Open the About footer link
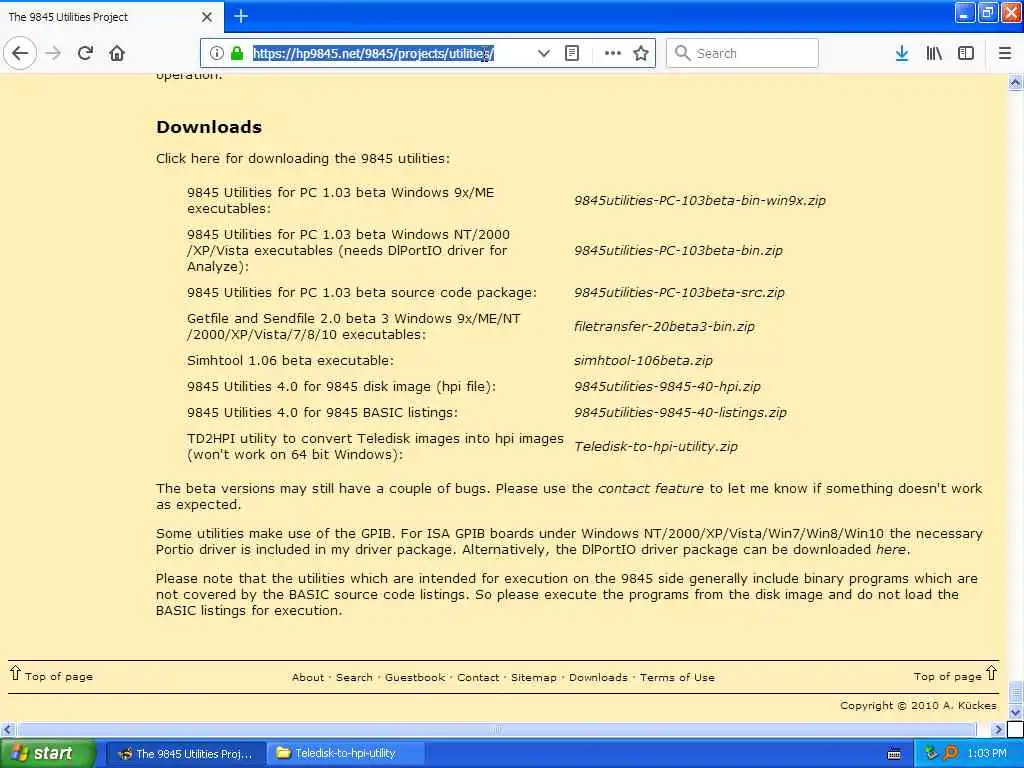The height and width of the screenshot is (768, 1024). (308, 677)
